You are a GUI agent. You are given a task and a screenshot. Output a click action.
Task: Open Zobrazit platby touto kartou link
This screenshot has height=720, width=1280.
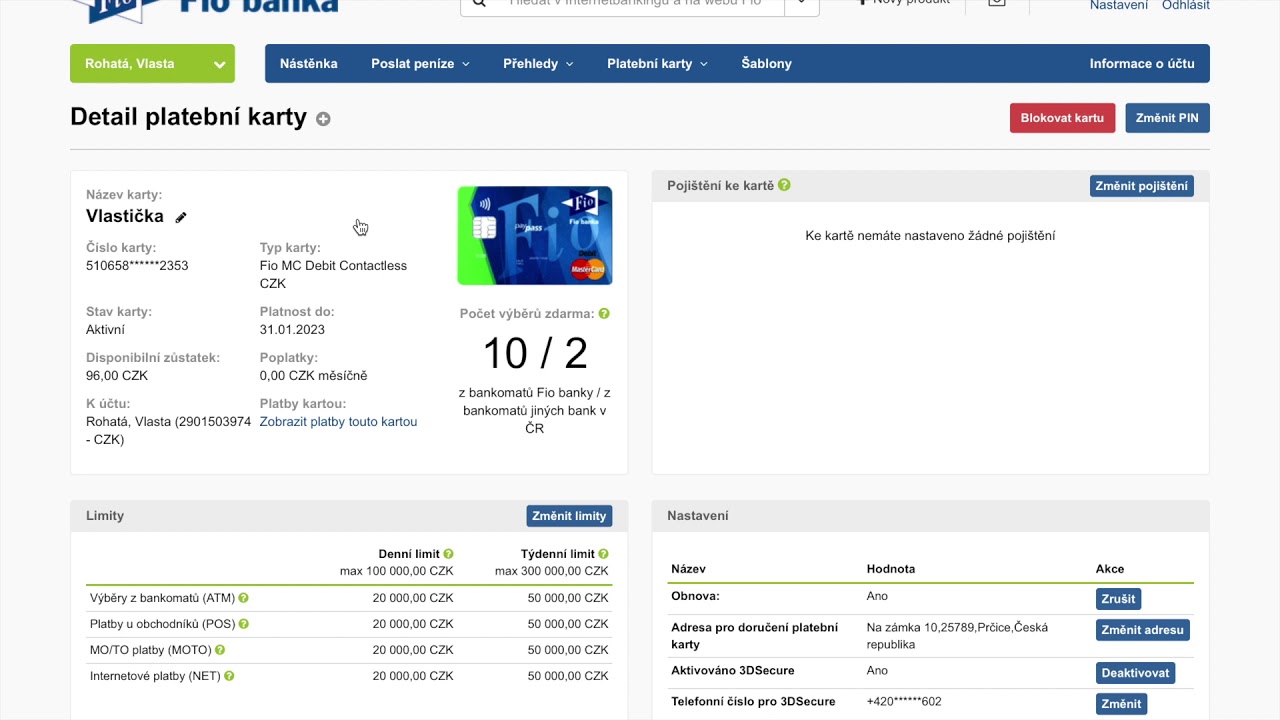(338, 422)
